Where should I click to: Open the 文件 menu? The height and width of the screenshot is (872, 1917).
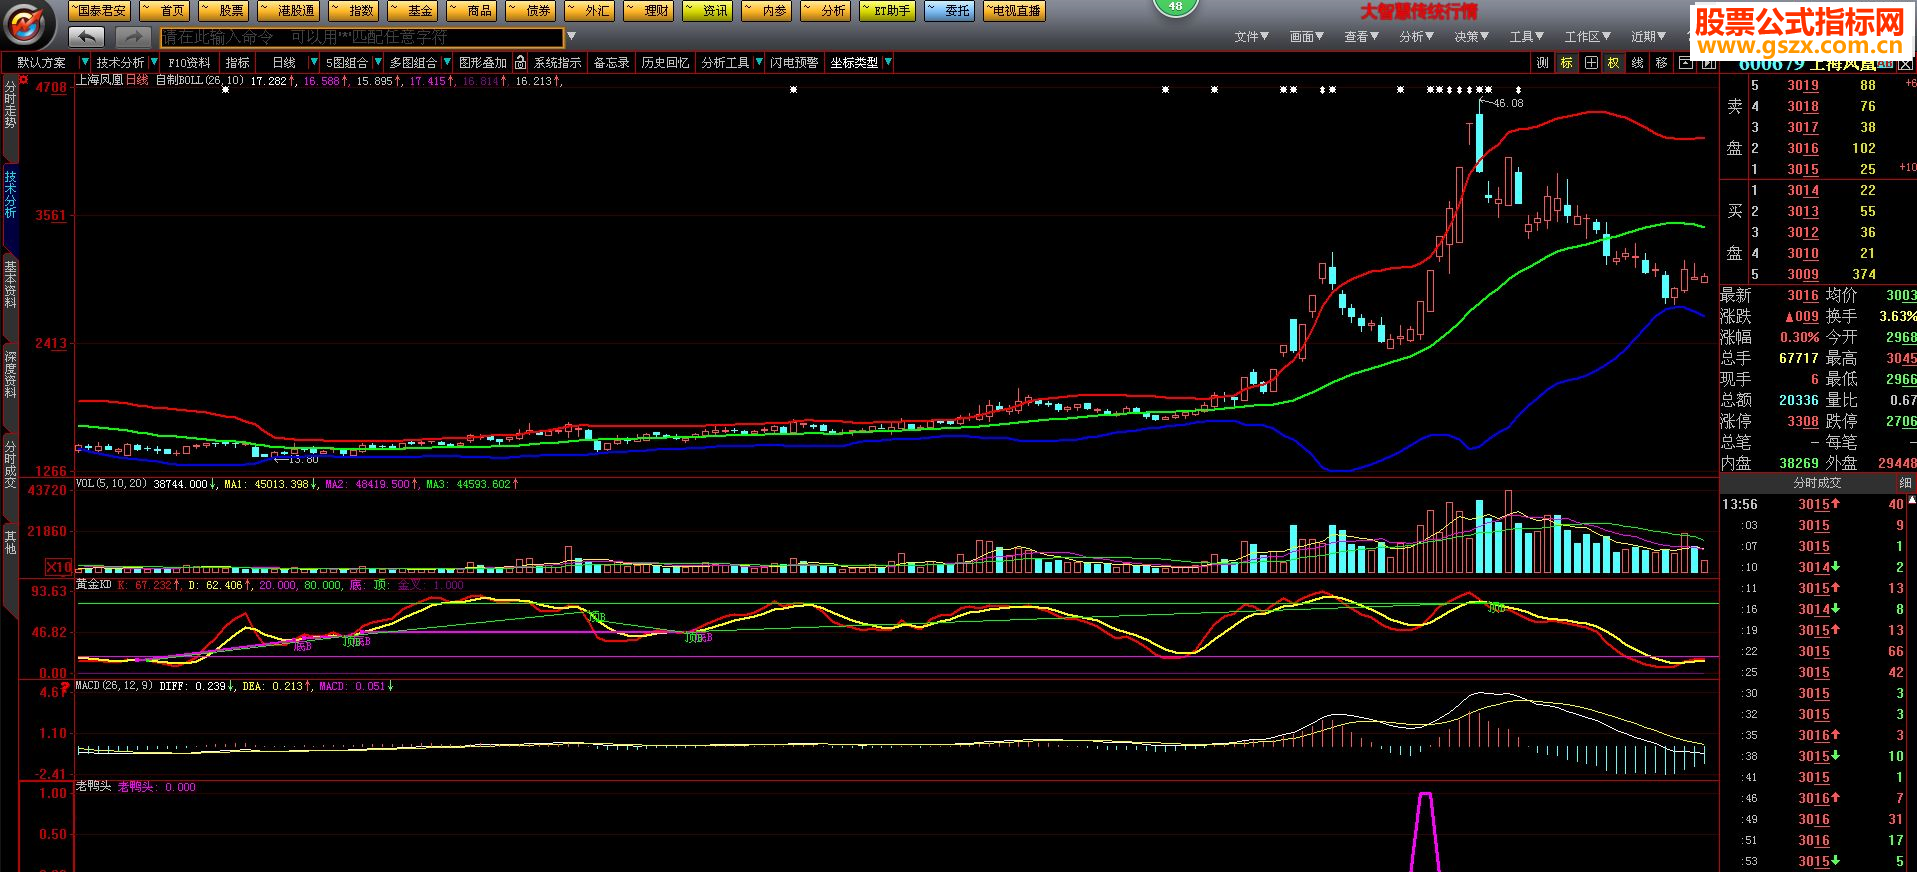(x=1251, y=37)
